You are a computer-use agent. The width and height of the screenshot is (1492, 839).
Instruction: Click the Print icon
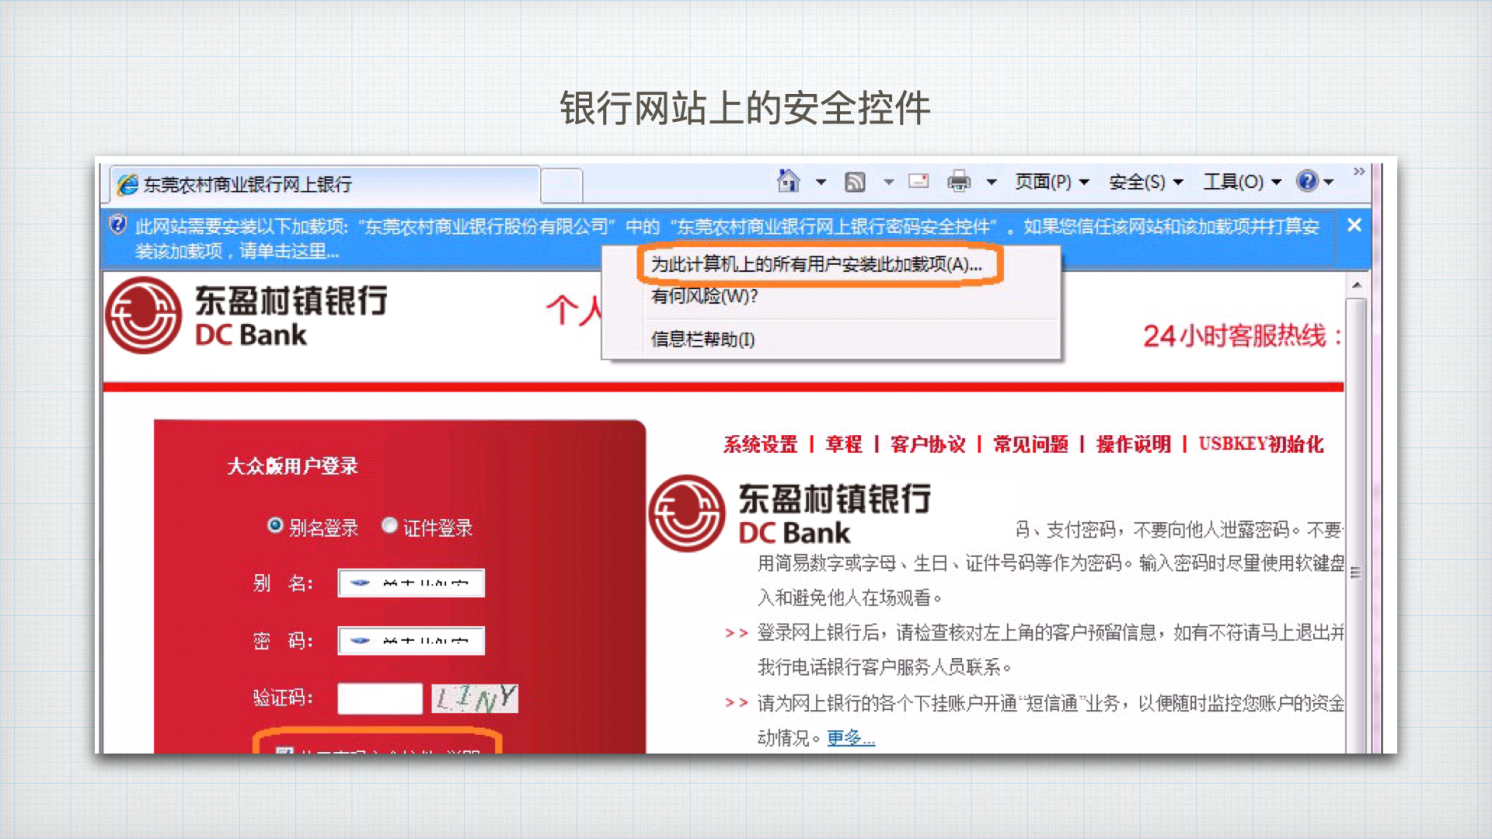pos(959,181)
